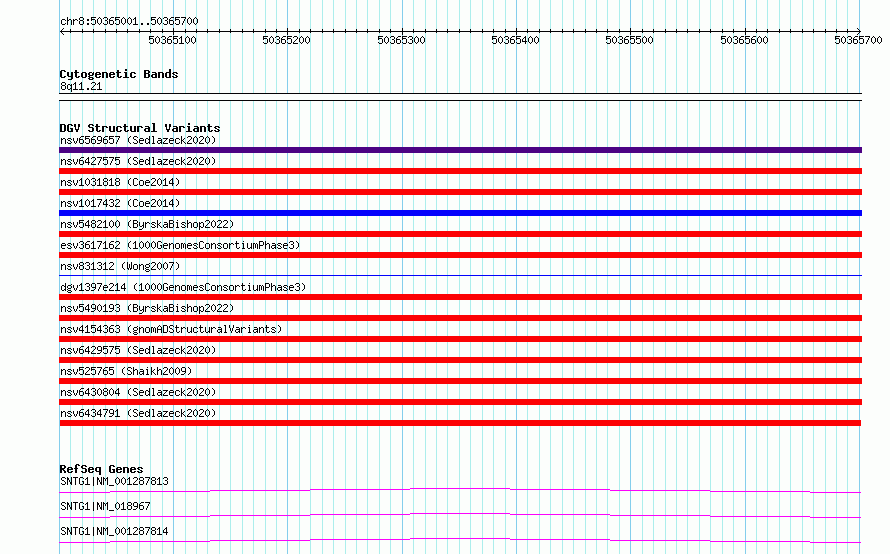This screenshot has width=890, height=554.
Task: Click the chr8:50365001..50365700 region label
Action: click(129, 21)
